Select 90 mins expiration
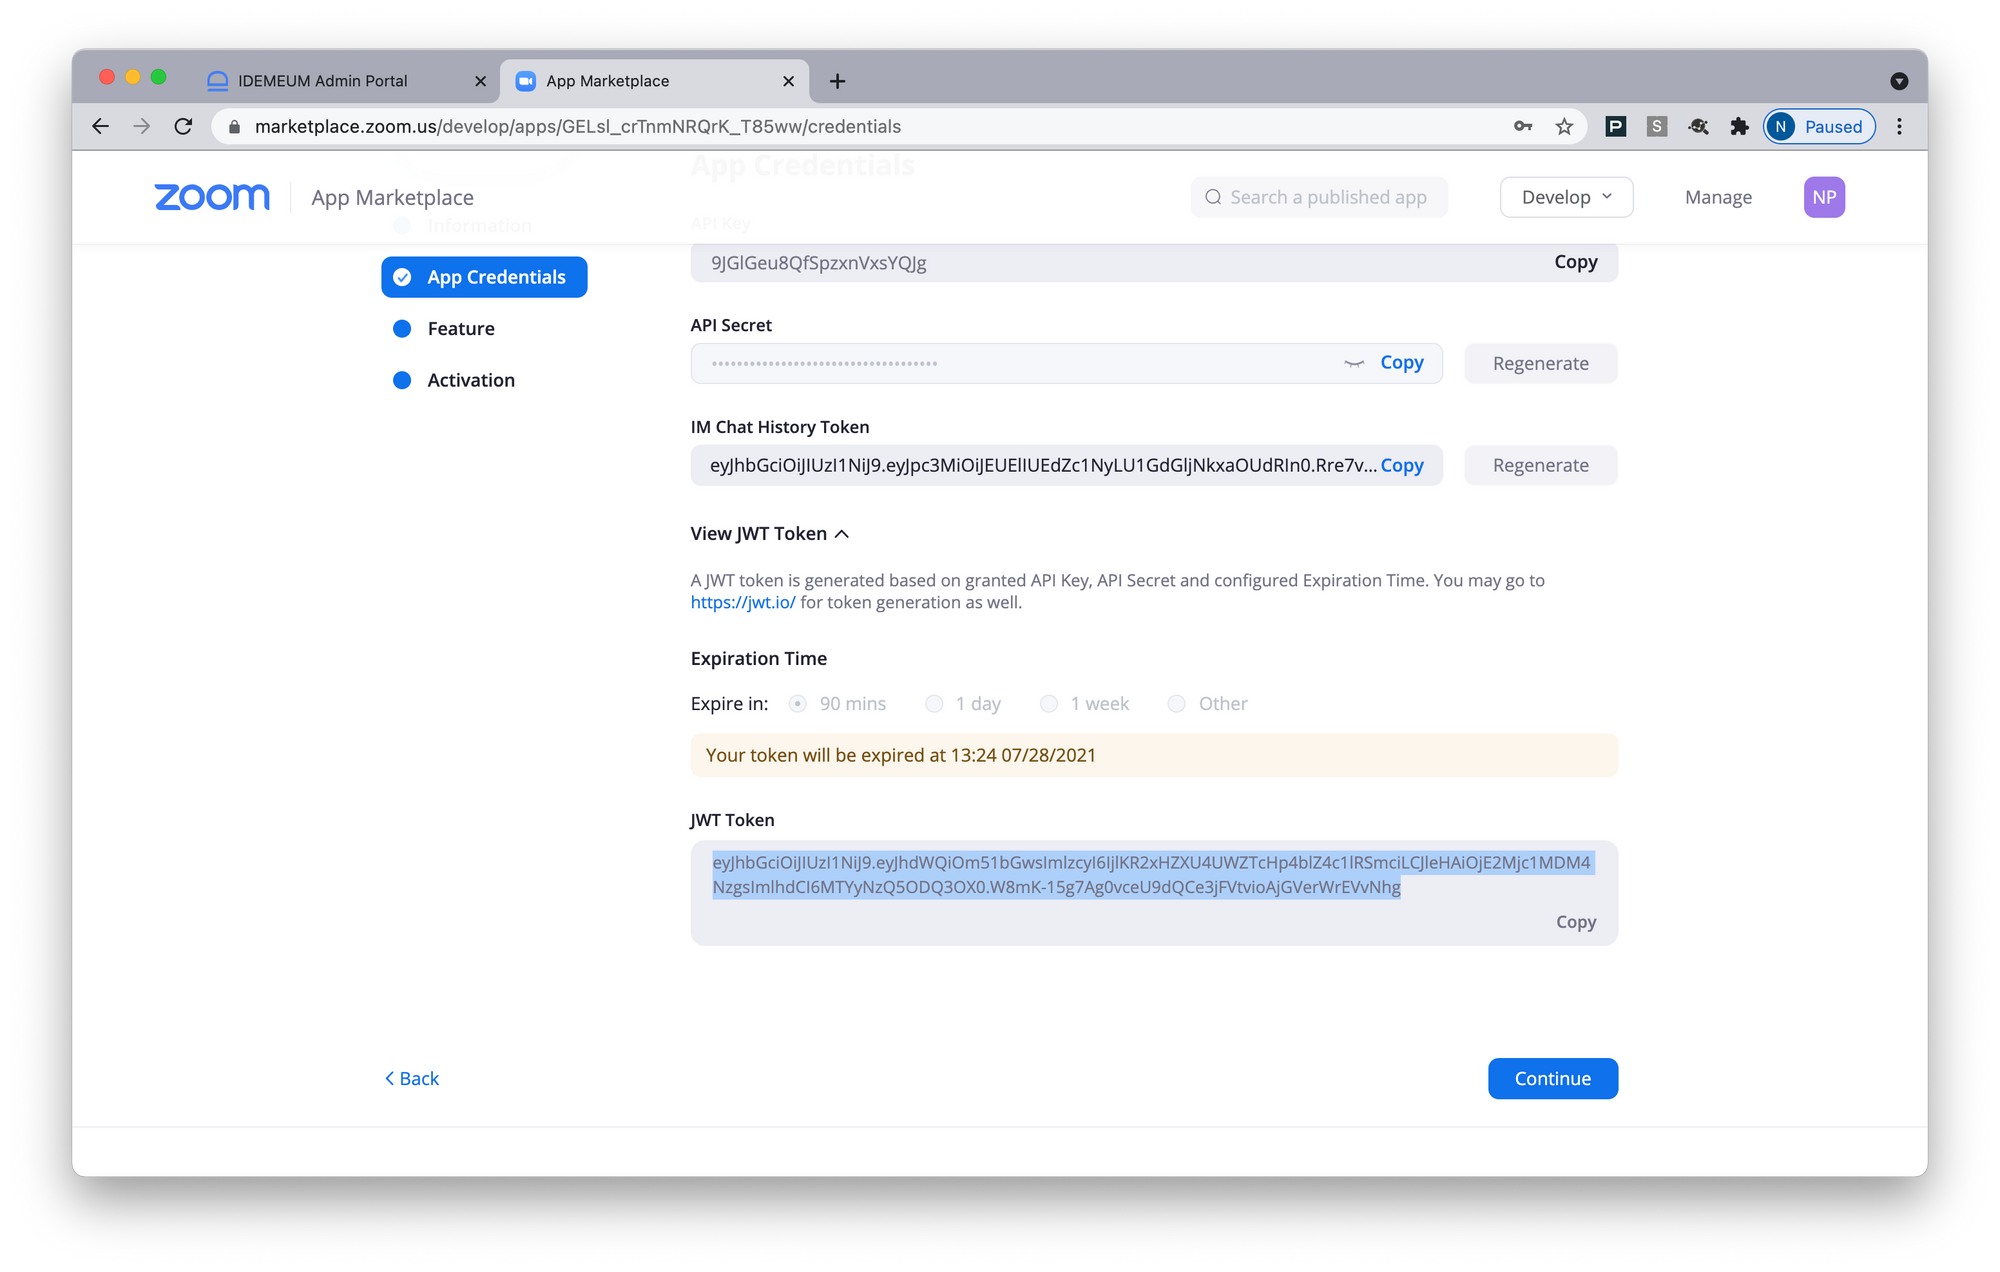The height and width of the screenshot is (1272, 2000). click(797, 704)
